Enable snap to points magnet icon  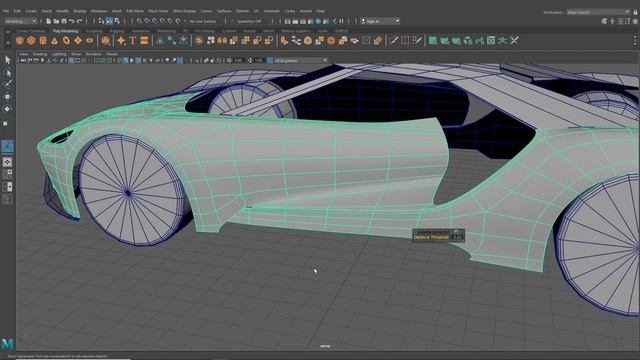(155, 21)
